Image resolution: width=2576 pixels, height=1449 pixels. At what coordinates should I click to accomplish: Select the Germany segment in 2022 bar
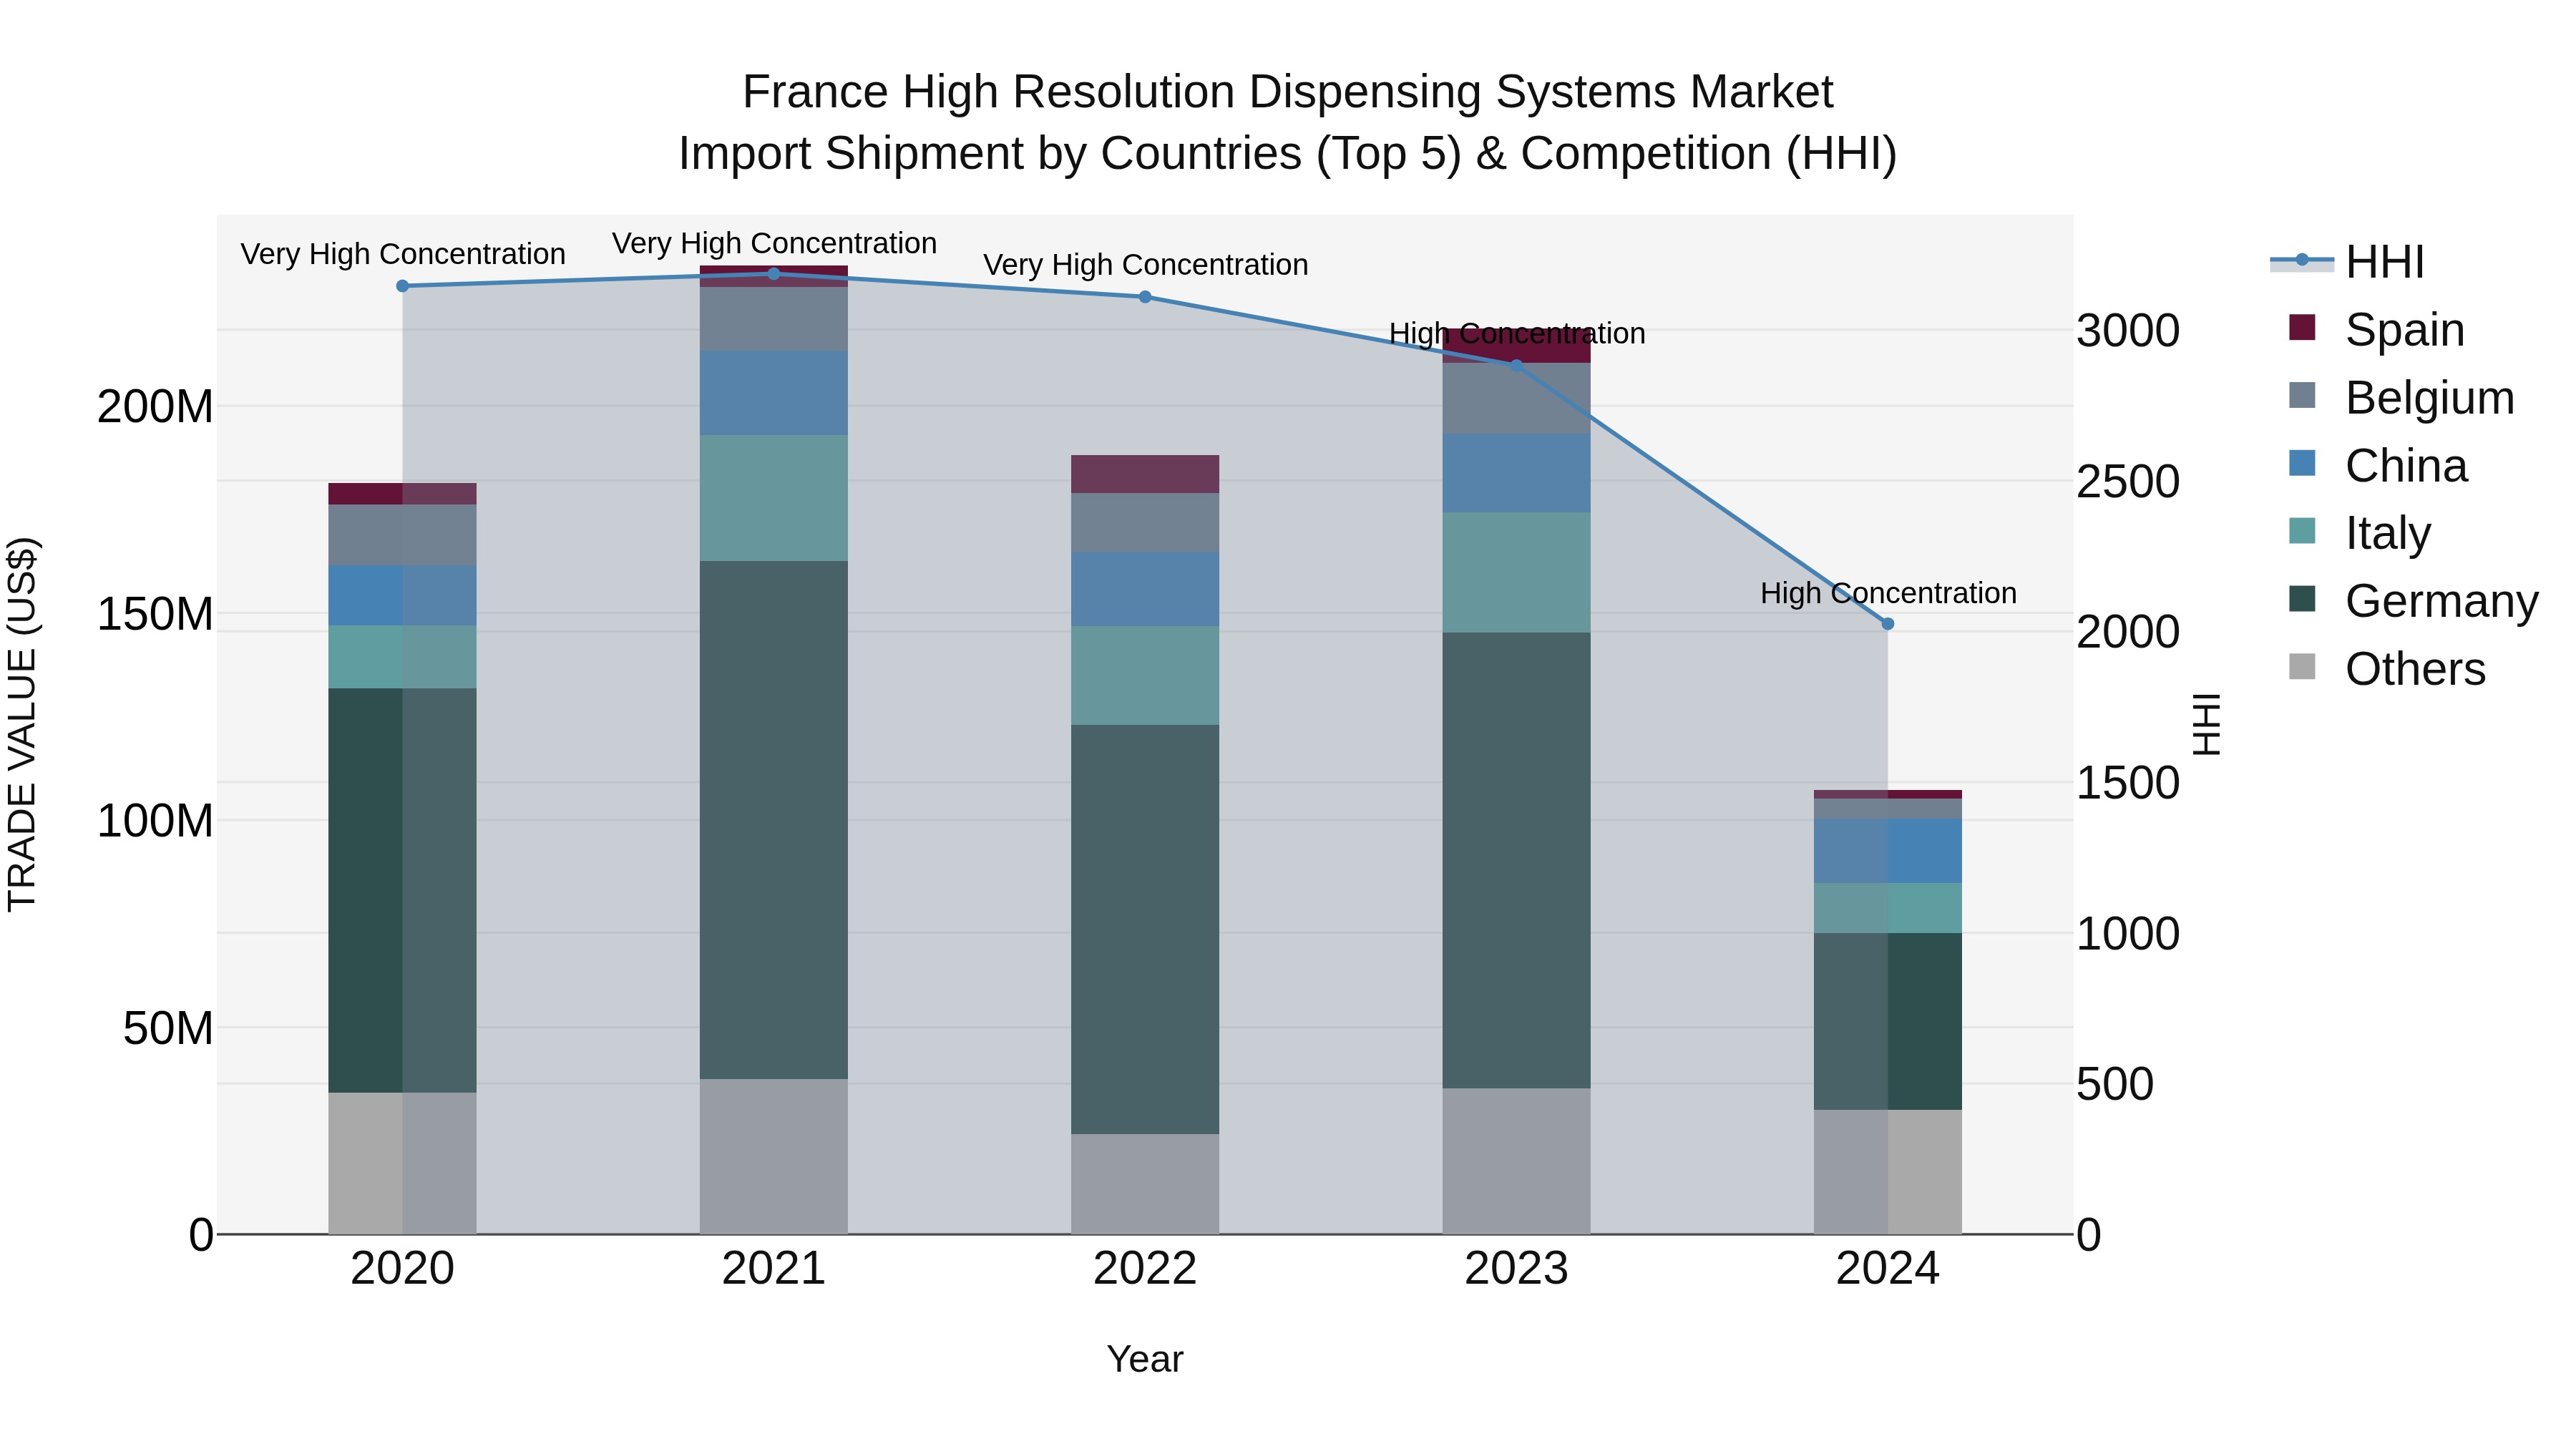(x=1145, y=930)
